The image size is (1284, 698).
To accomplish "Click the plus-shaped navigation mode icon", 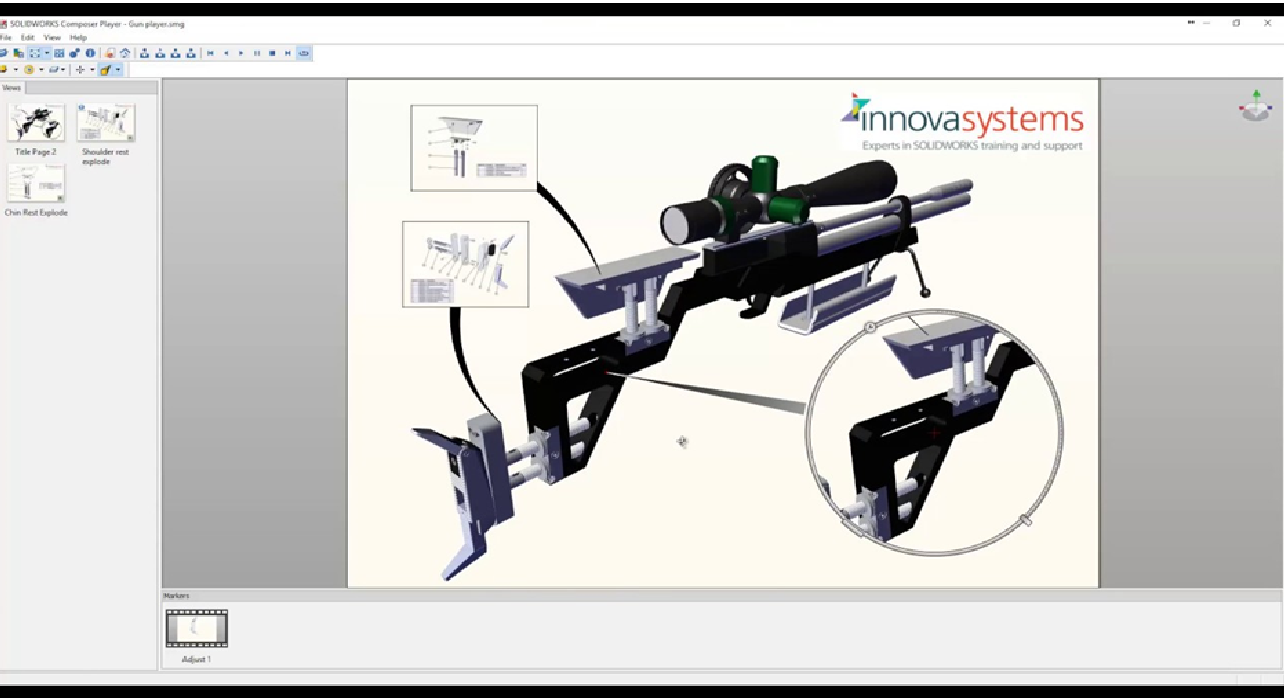I will coord(80,70).
